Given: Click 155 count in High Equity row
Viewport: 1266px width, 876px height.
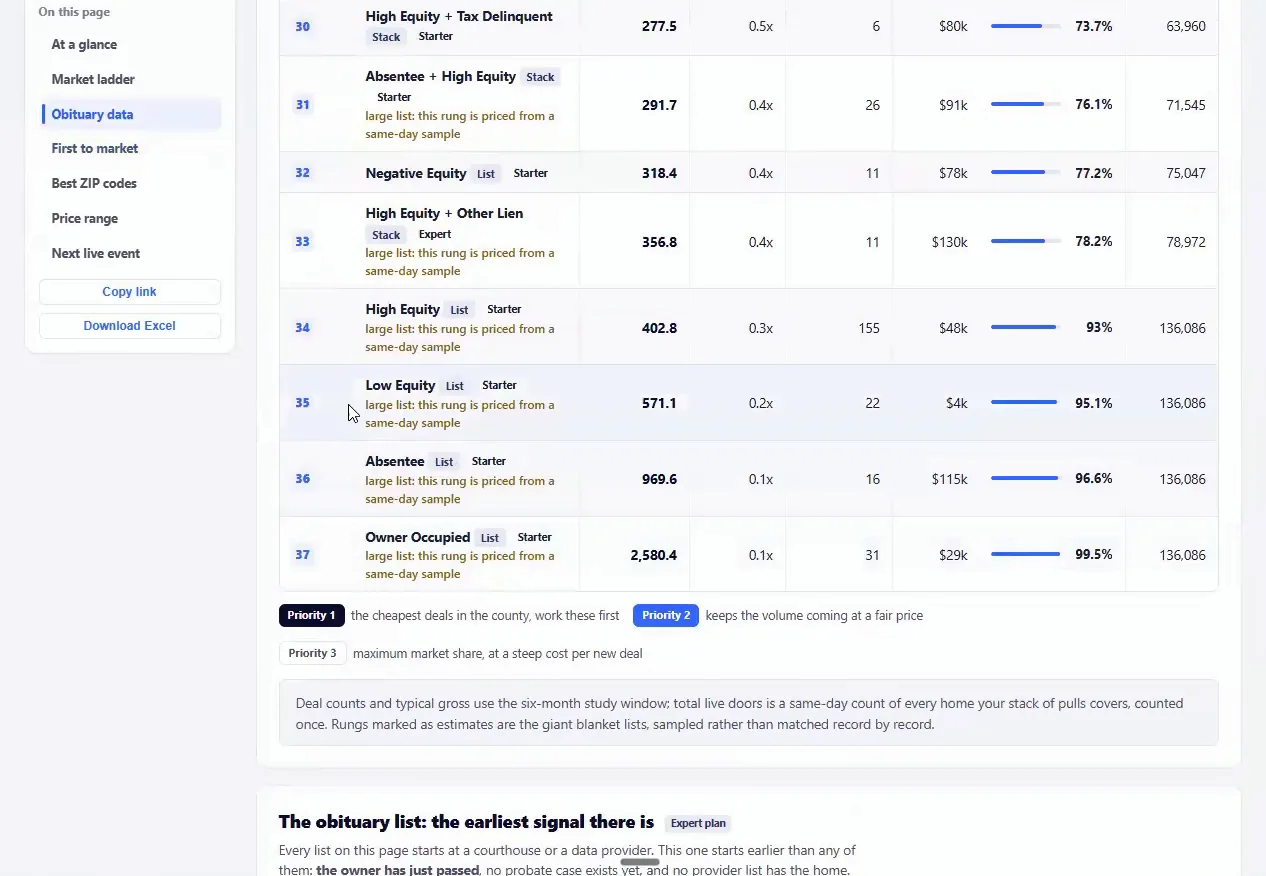Looking at the screenshot, I should (869, 328).
